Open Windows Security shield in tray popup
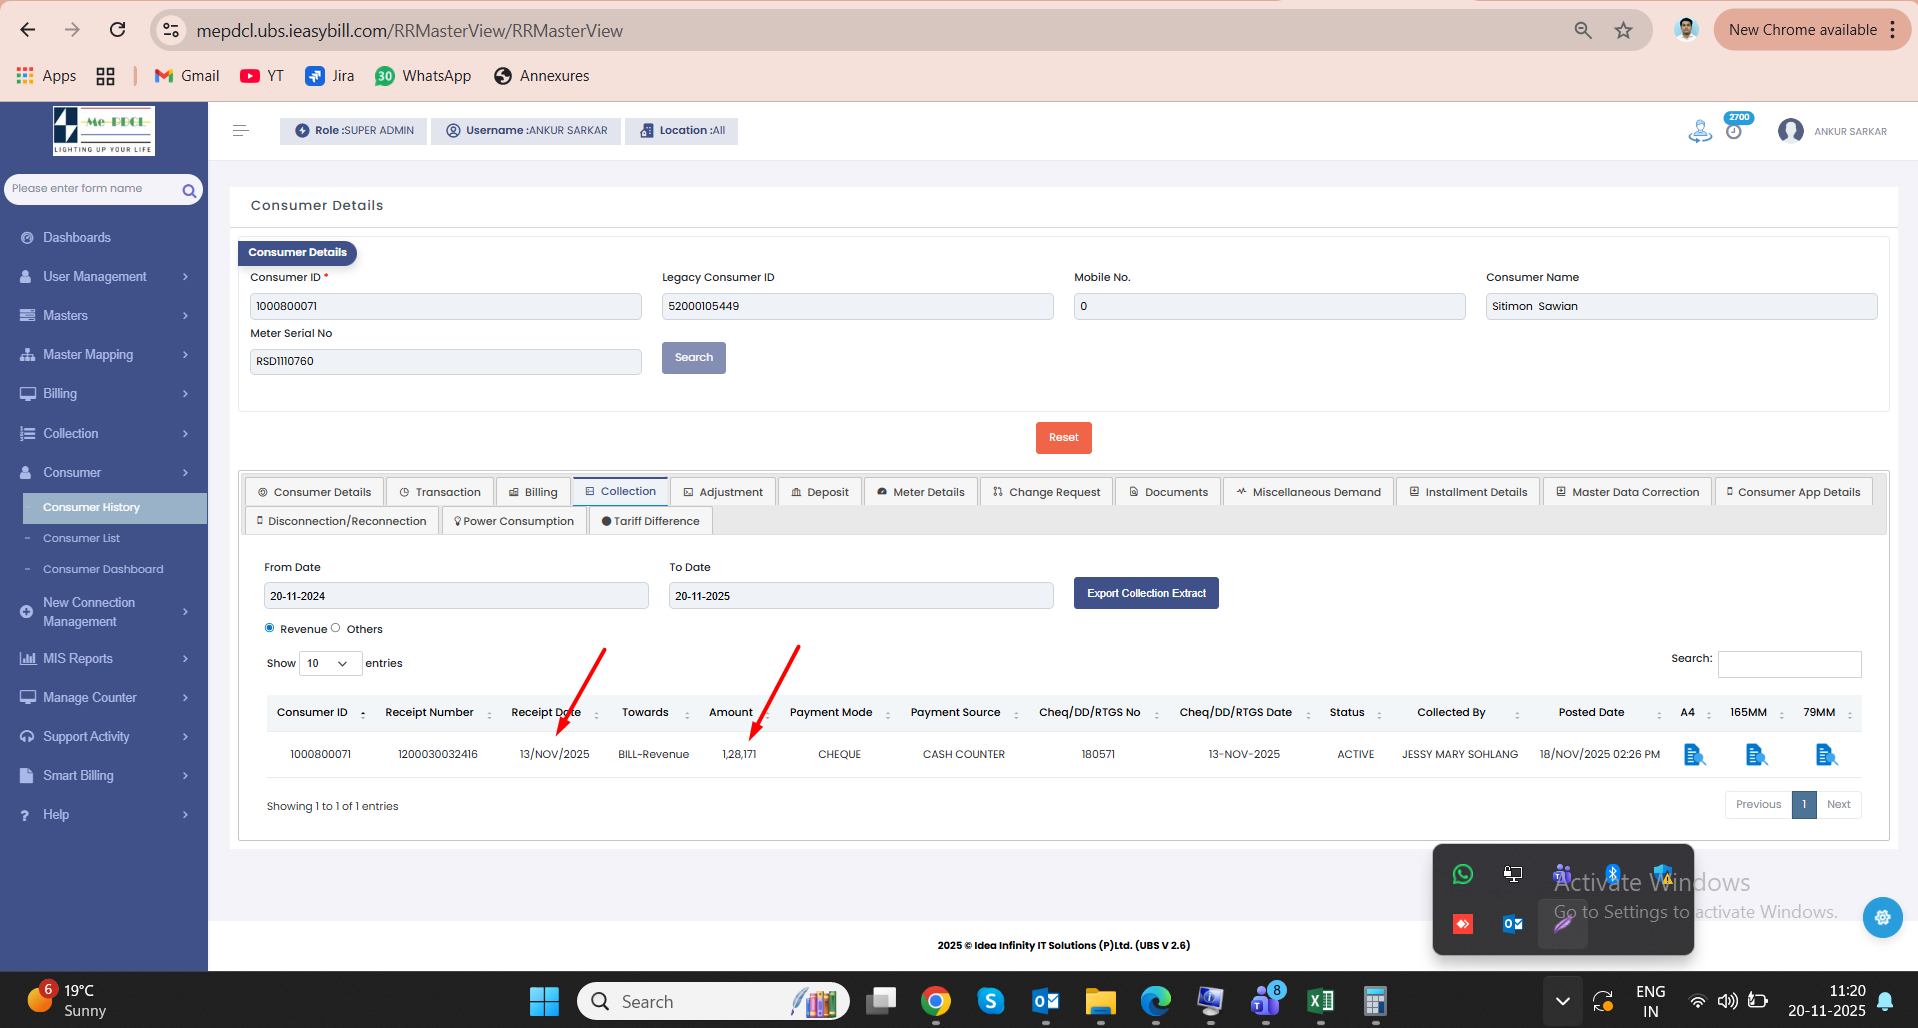The width and height of the screenshot is (1918, 1028). (1662, 875)
